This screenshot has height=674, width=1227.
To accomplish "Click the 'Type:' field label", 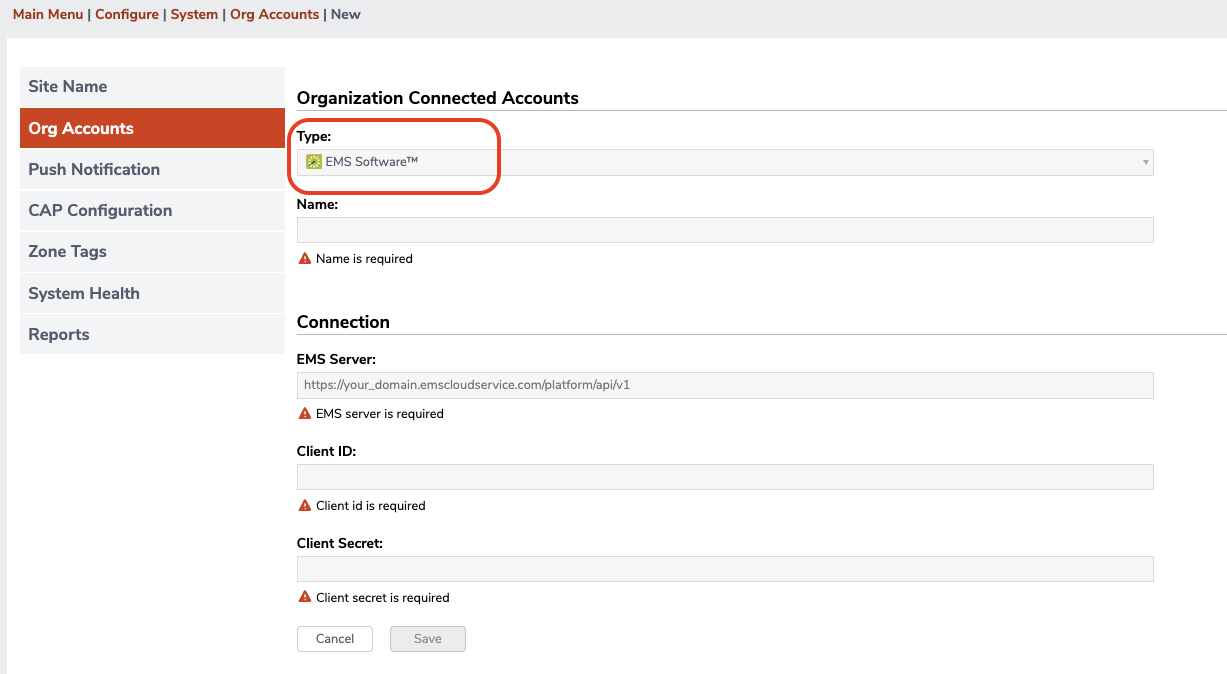I will pos(314,136).
